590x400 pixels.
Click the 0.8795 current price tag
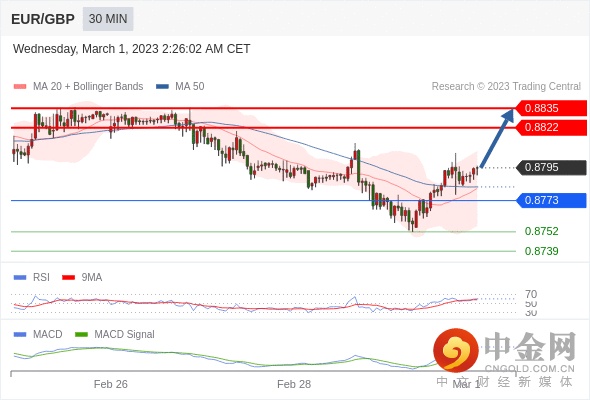(551, 167)
